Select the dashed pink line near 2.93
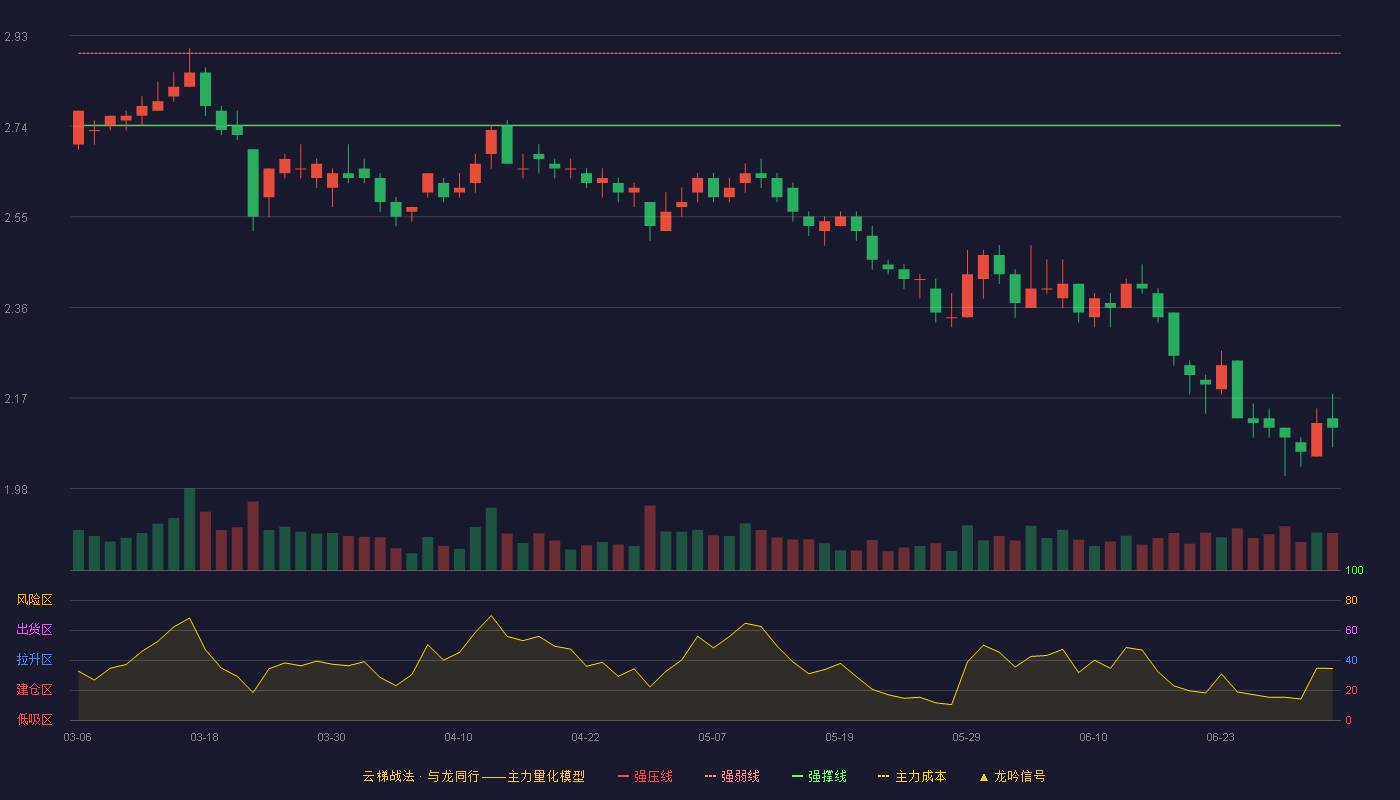 [x=709, y=53]
